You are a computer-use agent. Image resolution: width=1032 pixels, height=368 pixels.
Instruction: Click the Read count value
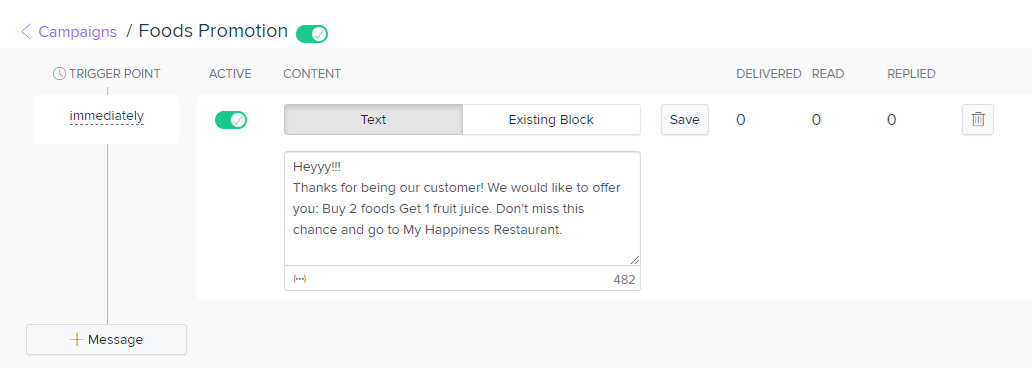tap(816, 120)
